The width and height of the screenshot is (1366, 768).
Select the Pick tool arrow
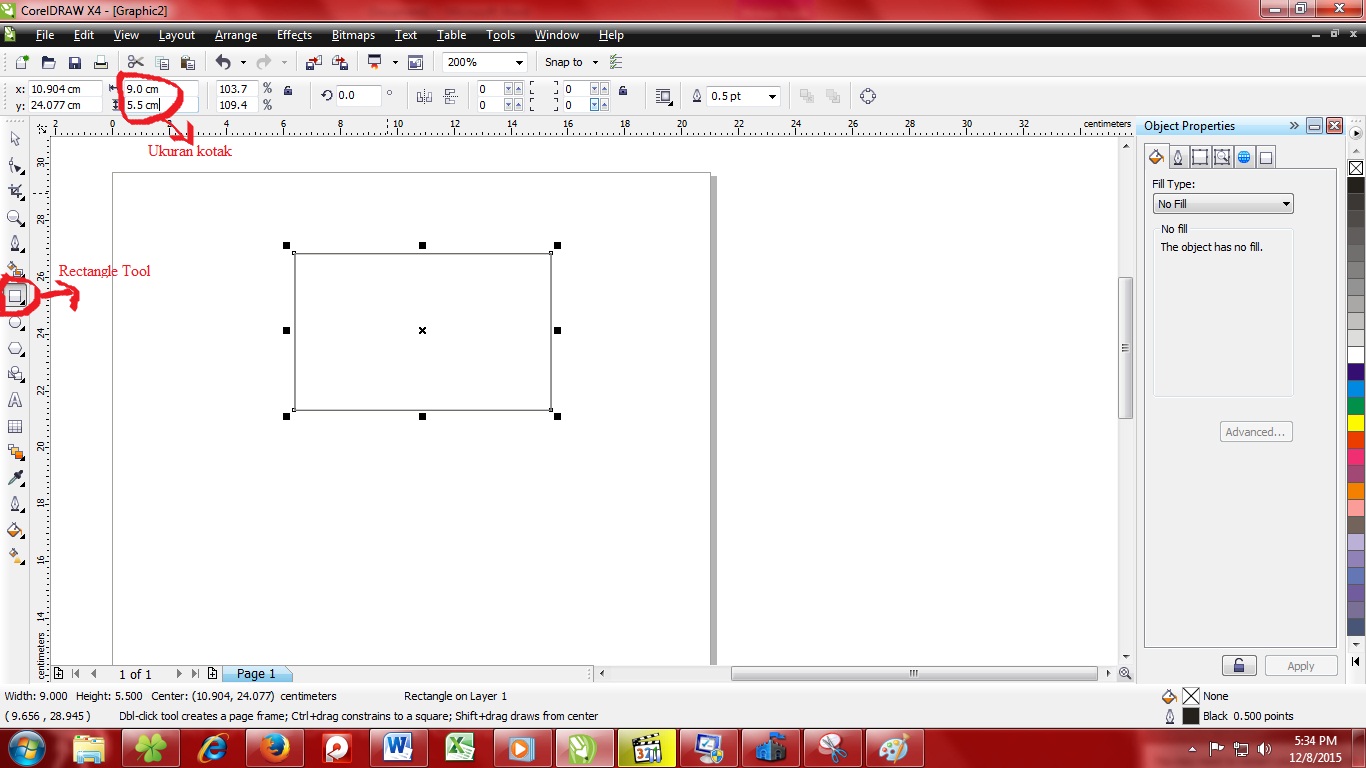[15, 139]
